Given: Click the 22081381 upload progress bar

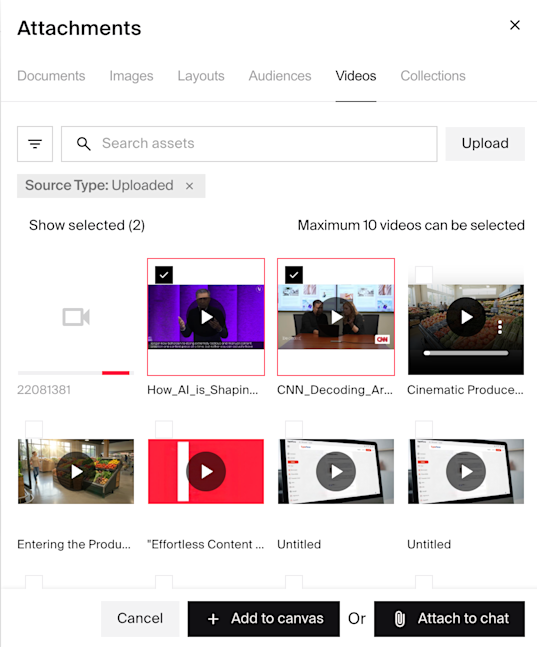Looking at the screenshot, I should 74,373.
